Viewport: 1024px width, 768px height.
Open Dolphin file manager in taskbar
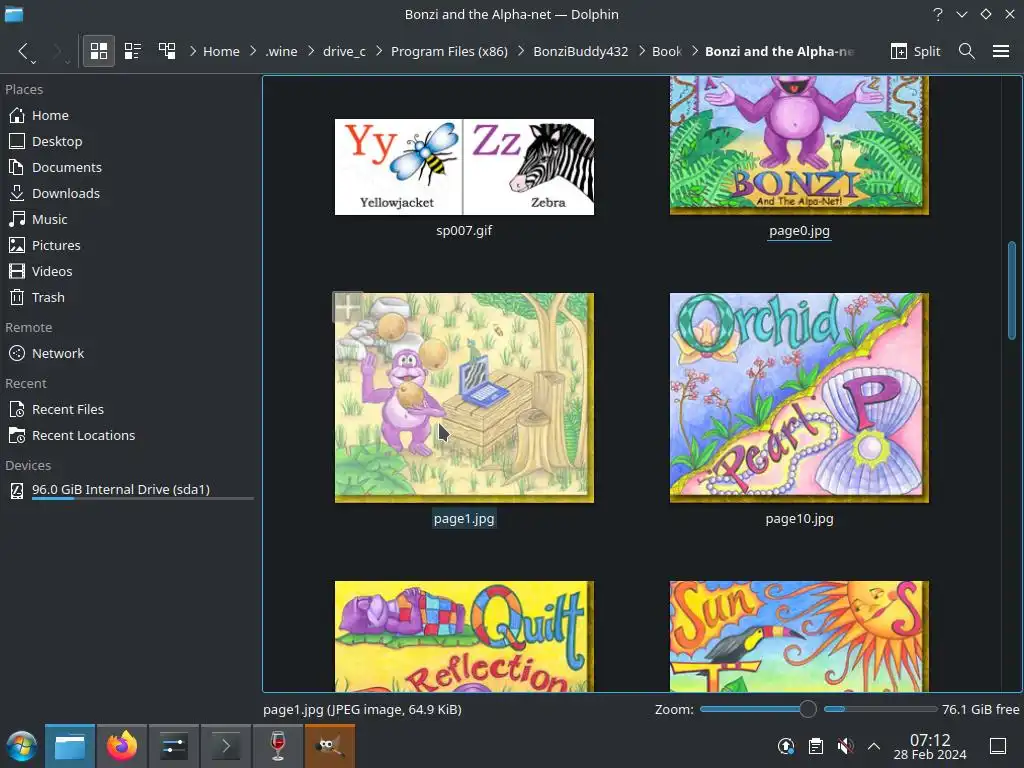pos(70,746)
